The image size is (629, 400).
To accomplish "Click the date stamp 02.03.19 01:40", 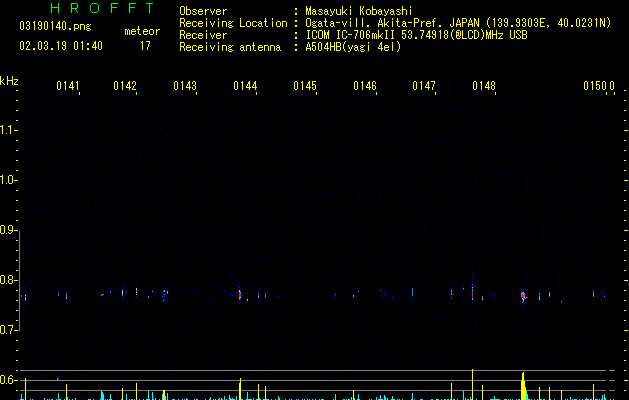I will click(x=61, y=46).
